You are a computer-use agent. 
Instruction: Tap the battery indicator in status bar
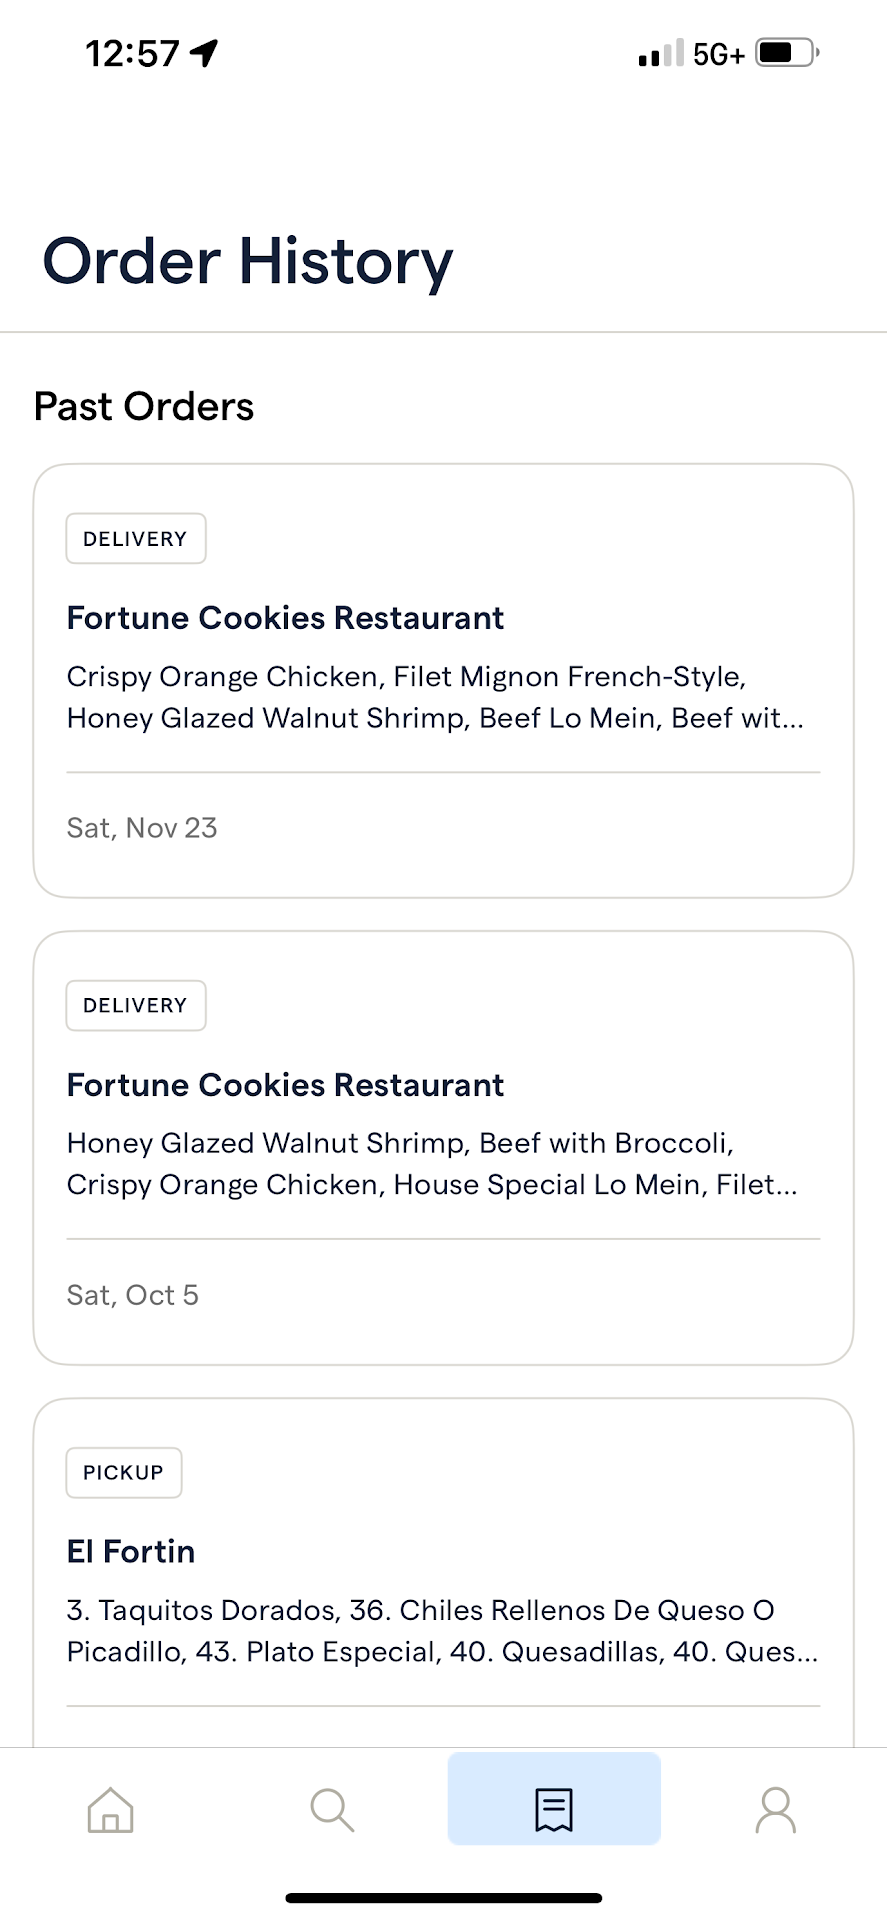[788, 53]
